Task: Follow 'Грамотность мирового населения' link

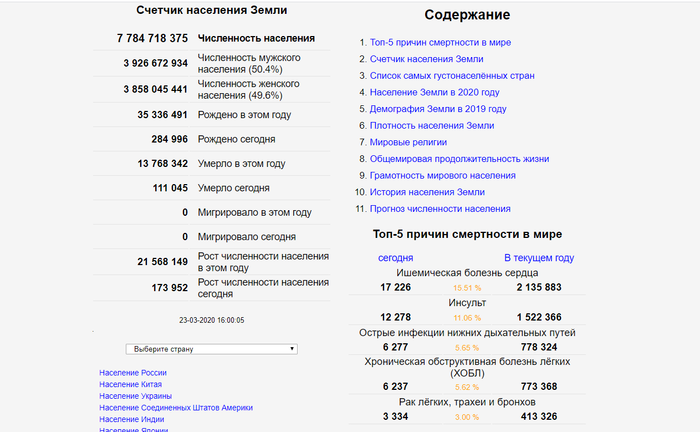Action: [x=442, y=175]
